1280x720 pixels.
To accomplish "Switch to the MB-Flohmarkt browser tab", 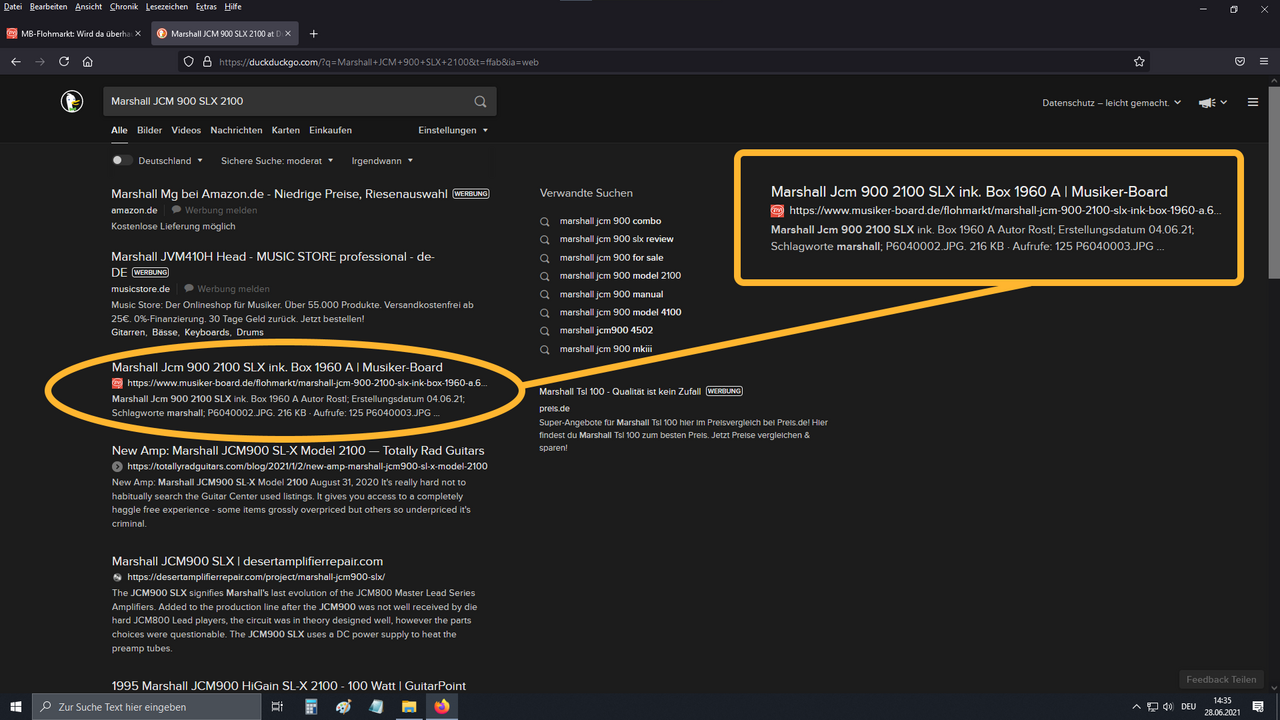I will click(74, 33).
